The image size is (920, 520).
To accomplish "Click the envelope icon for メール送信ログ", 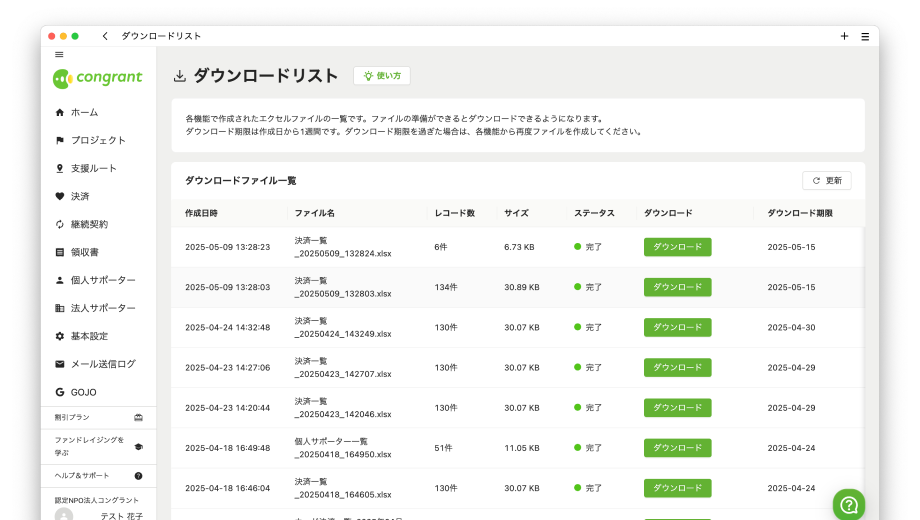I will click(59, 364).
